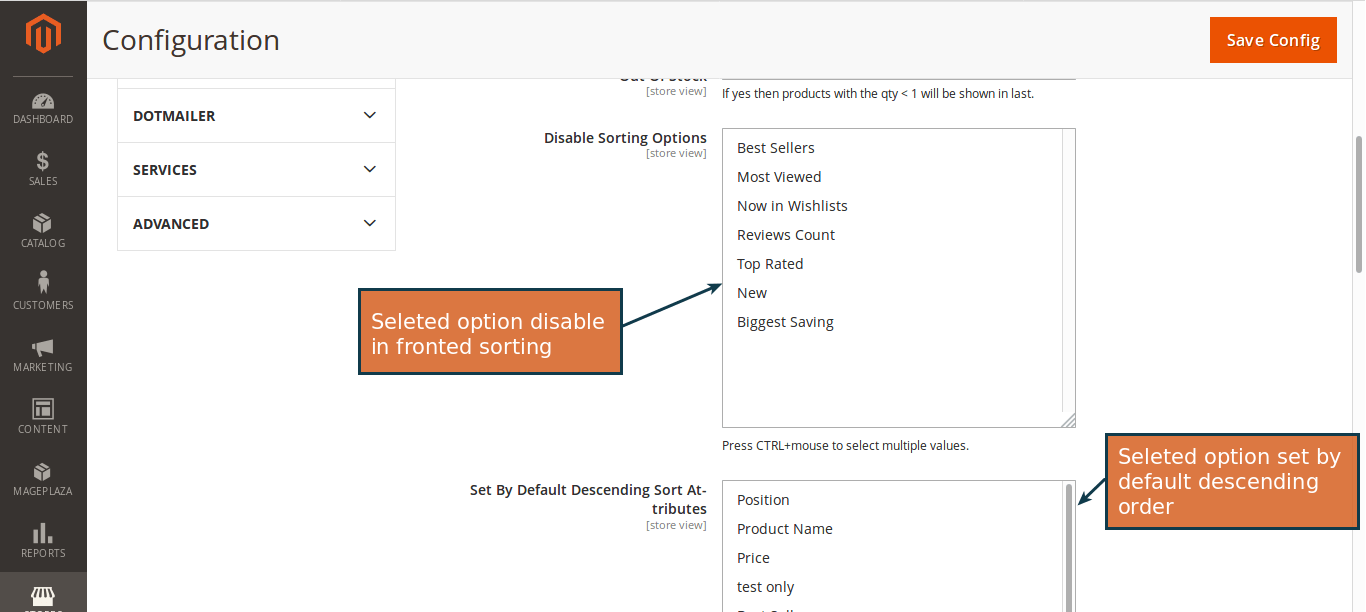Viewport: 1366px width, 612px height.
Task: Expand the ADVANCED section
Action: (x=255, y=223)
